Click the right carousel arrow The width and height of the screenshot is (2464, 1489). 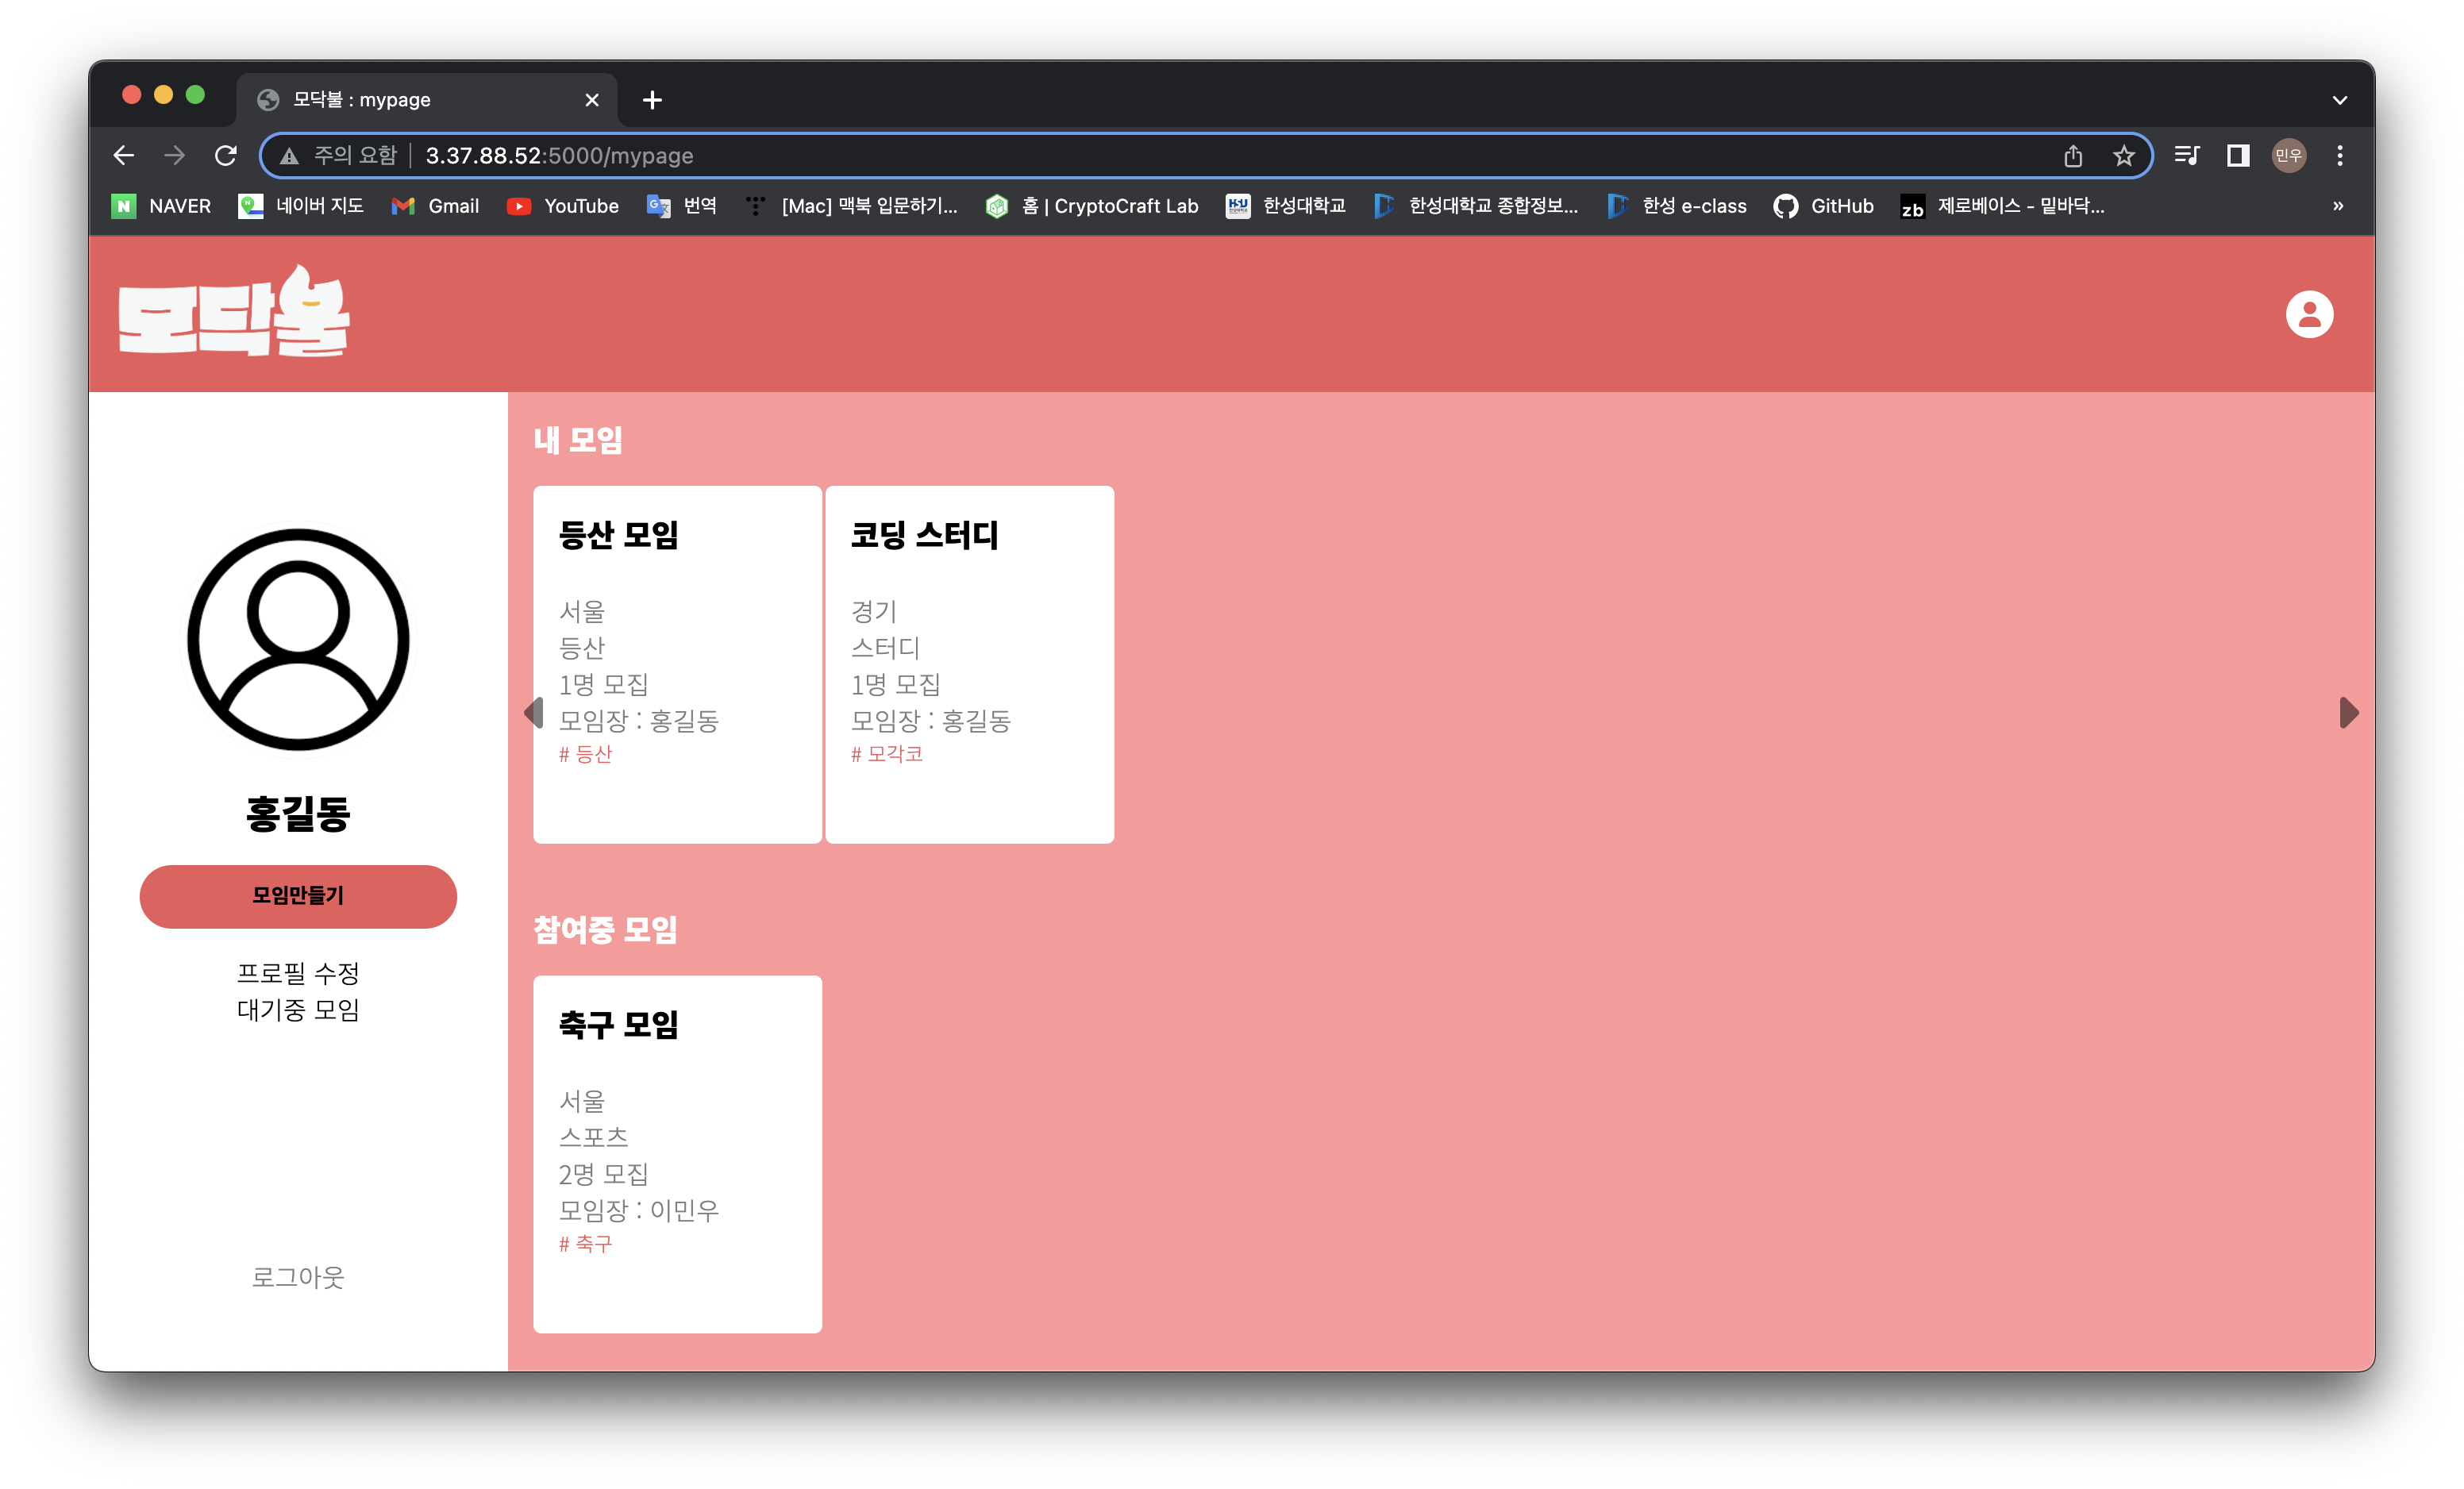(x=2347, y=712)
